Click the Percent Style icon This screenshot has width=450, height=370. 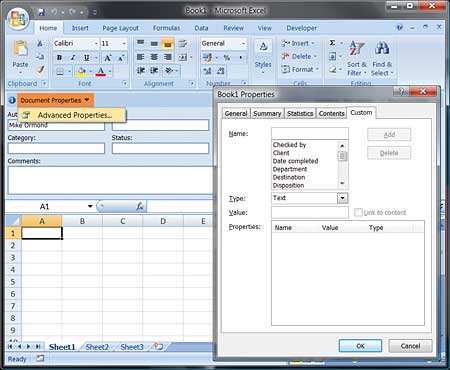click(x=227, y=57)
